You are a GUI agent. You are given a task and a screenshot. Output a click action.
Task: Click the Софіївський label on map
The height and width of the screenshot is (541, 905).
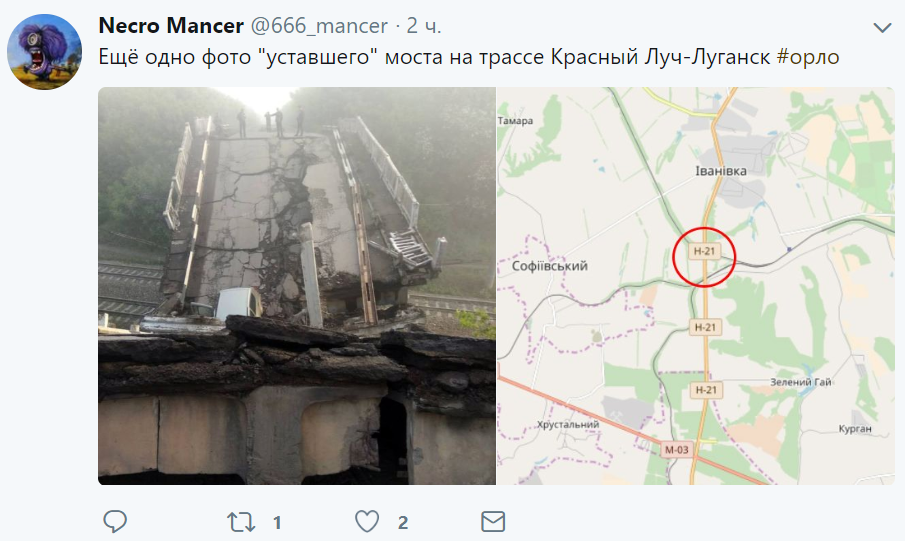click(x=549, y=266)
